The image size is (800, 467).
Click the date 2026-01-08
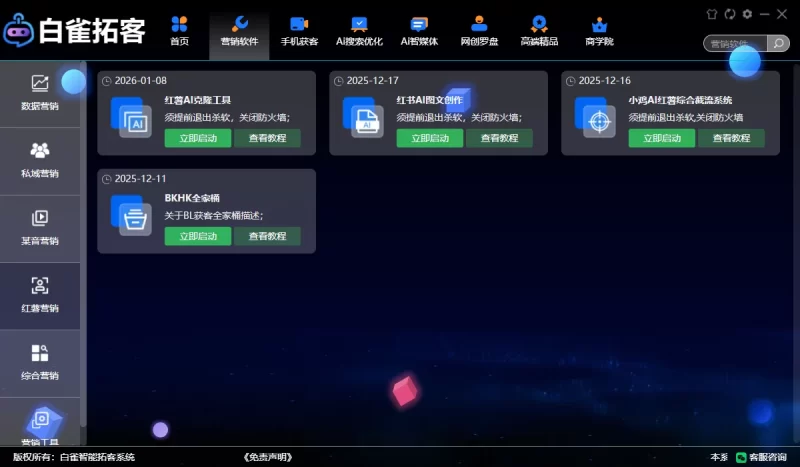pyautogui.click(x=140, y=81)
